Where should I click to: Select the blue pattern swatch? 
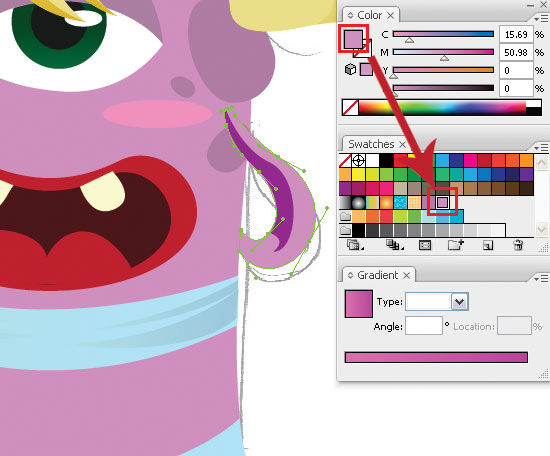pyautogui.click(x=400, y=202)
